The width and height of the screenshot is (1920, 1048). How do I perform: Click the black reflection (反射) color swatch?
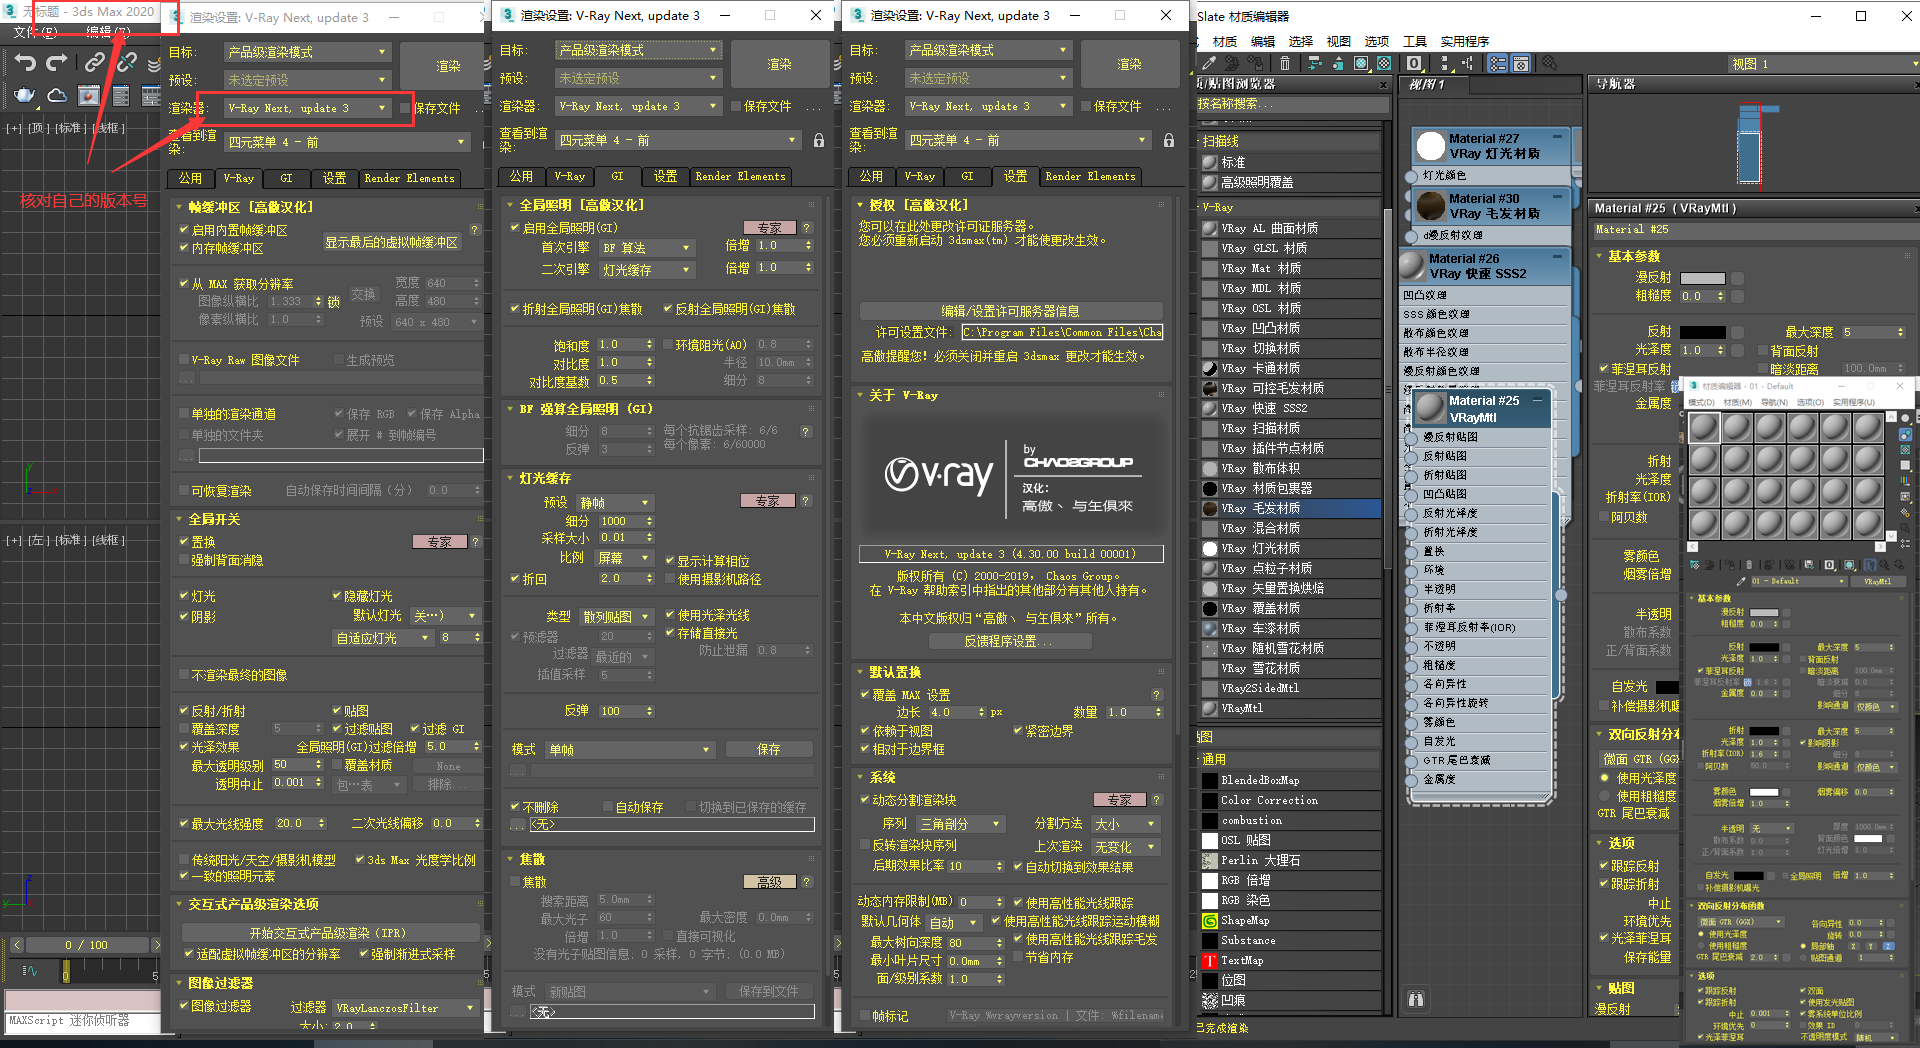pos(1702,332)
